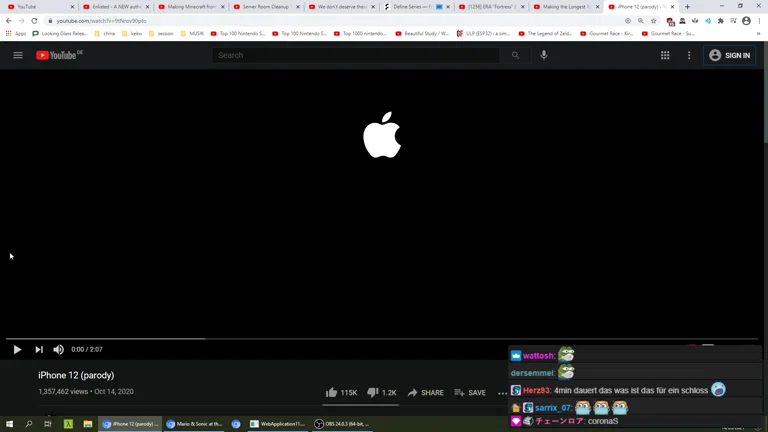The image size is (768, 432).
Task: Open Windows taskbar search
Action: pos(28,424)
